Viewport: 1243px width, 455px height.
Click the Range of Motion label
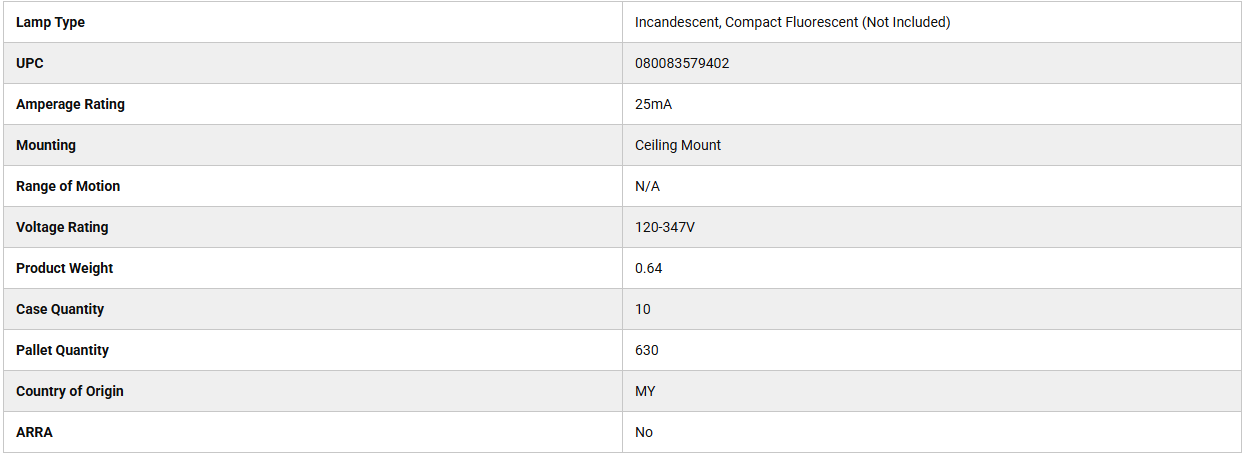point(68,186)
